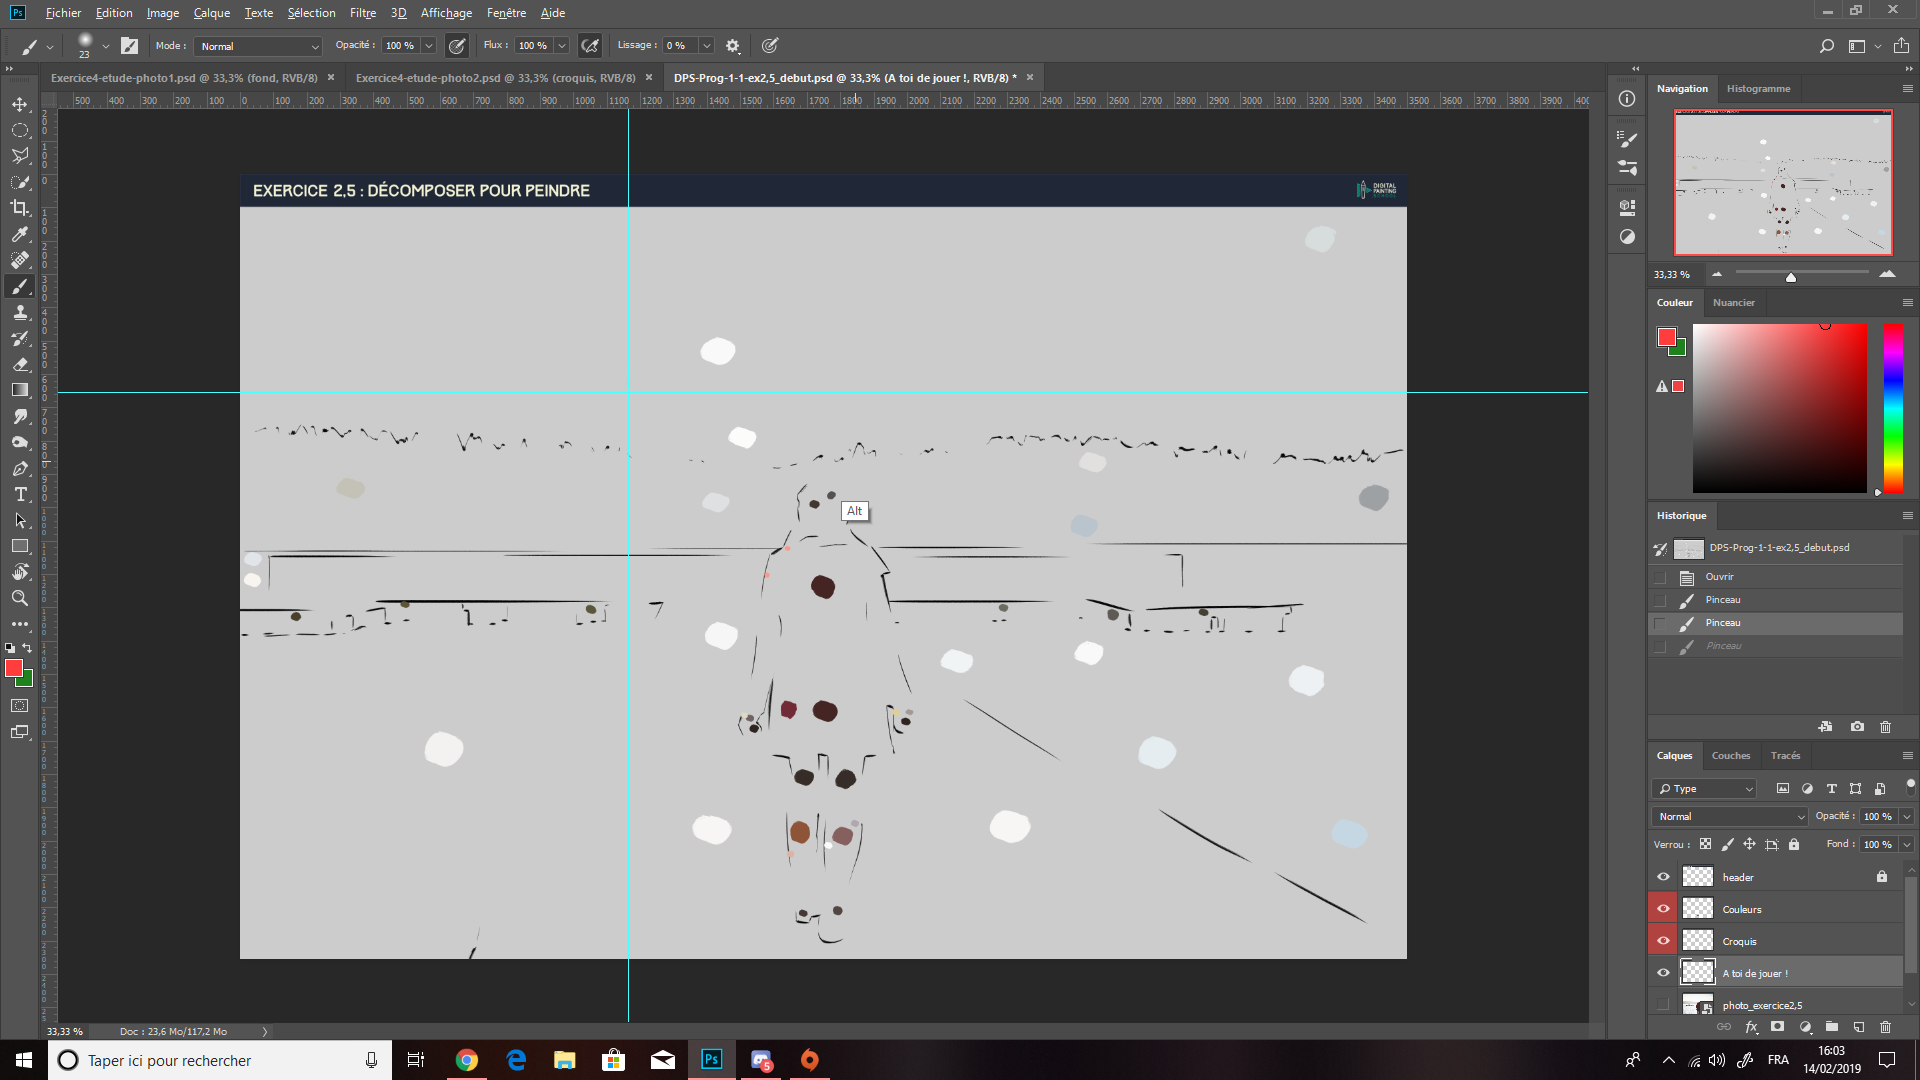
Task: Select the Type tool
Action: (x=20, y=494)
